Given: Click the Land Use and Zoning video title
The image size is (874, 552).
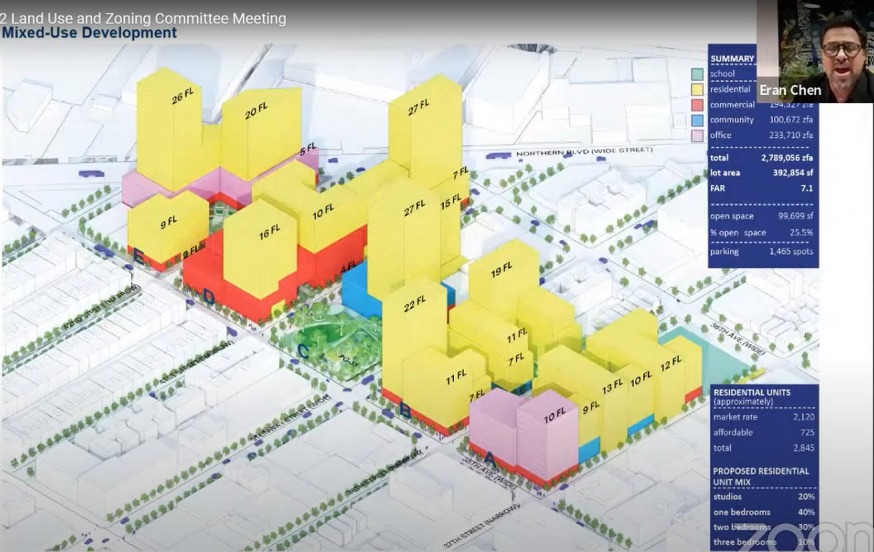Looking at the screenshot, I should [143, 18].
